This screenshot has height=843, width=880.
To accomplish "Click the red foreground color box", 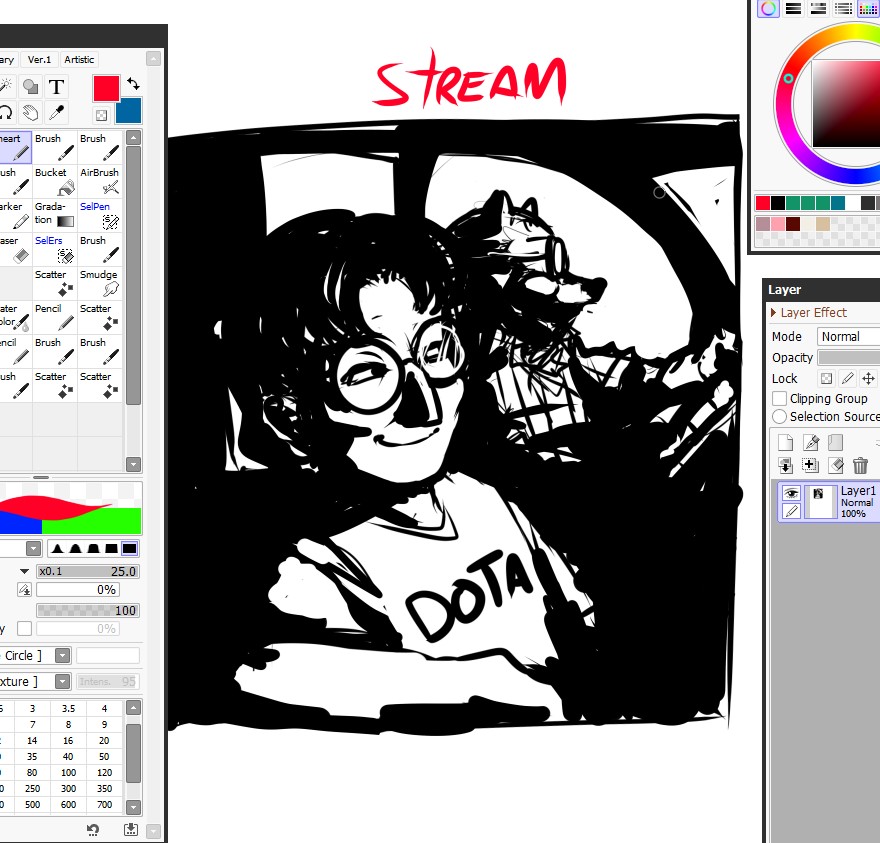I will click(x=106, y=89).
